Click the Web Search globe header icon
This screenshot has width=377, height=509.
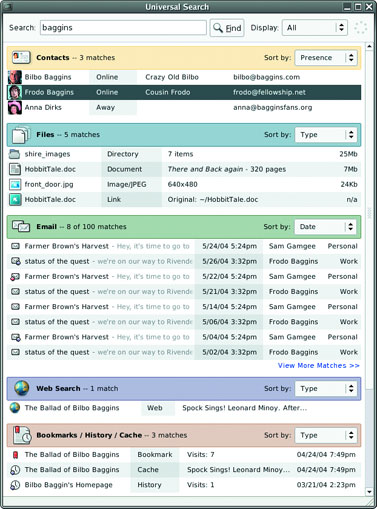pos(22,388)
